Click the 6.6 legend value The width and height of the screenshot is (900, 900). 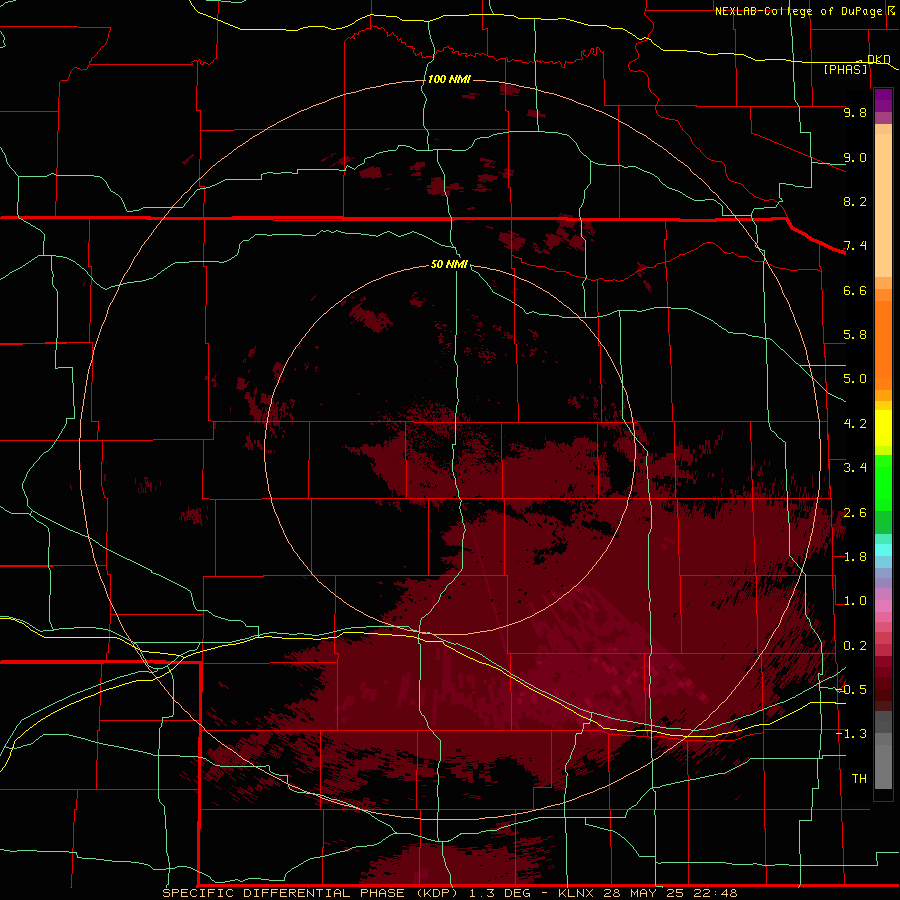855,290
